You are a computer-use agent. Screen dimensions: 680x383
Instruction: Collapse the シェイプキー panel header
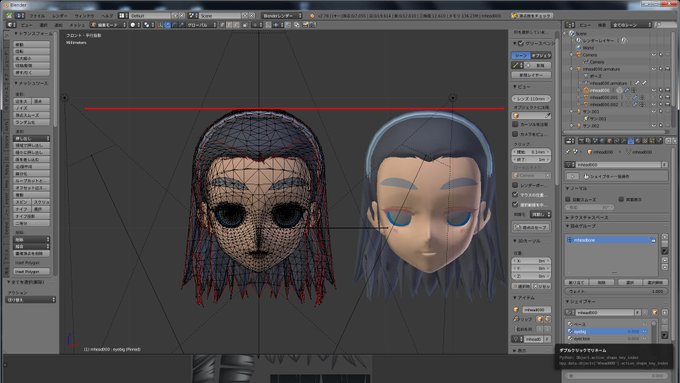click(x=581, y=301)
